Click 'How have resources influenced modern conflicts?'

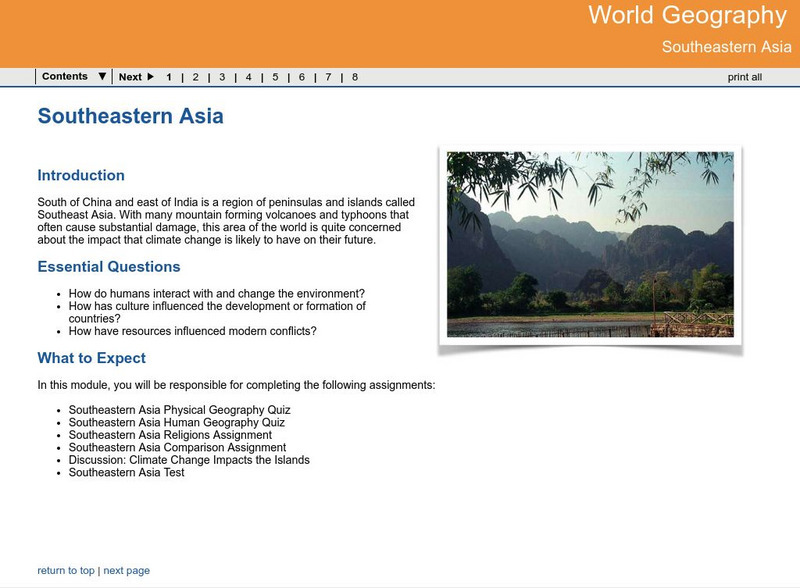pos(192,331)
